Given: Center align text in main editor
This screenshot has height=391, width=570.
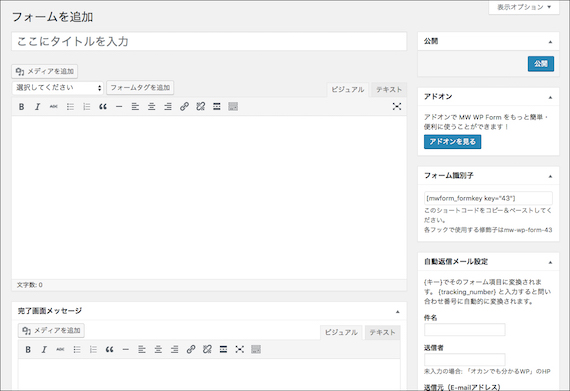Looking at the screenshot, I should 152,106.
